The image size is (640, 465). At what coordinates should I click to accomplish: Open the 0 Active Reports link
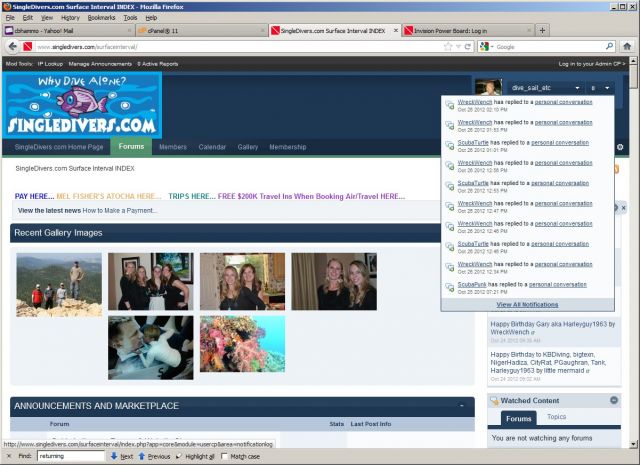[x=158, y=64]
